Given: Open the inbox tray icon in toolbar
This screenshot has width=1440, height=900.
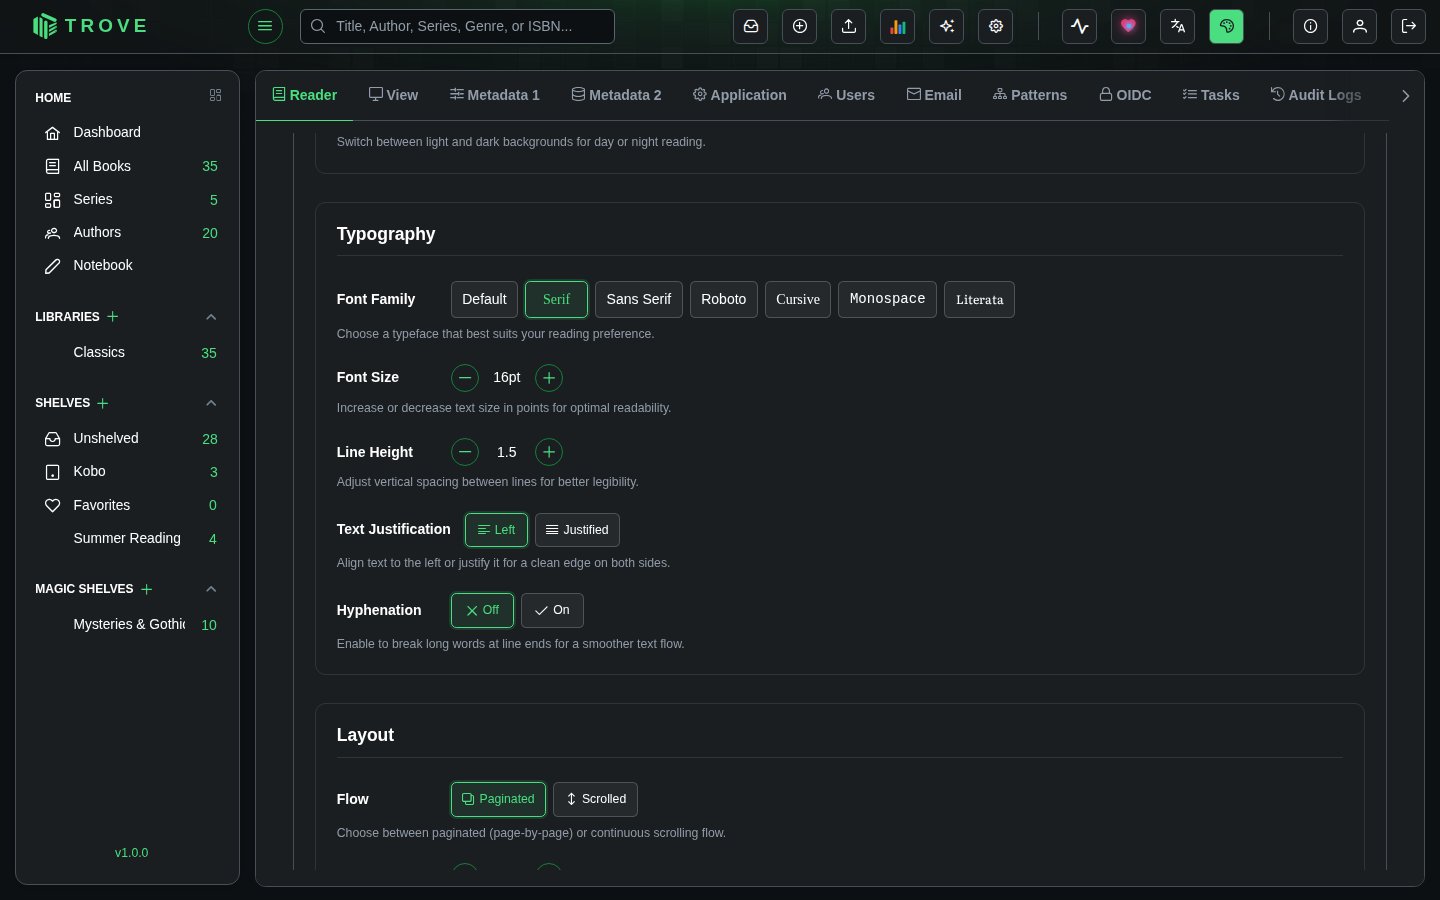Looking at the screenshot, I should 751,26.
